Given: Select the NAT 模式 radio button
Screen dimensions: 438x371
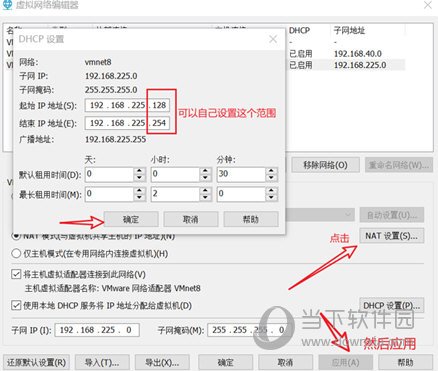Looking at the screenshot, I should [x=16, y=236].
